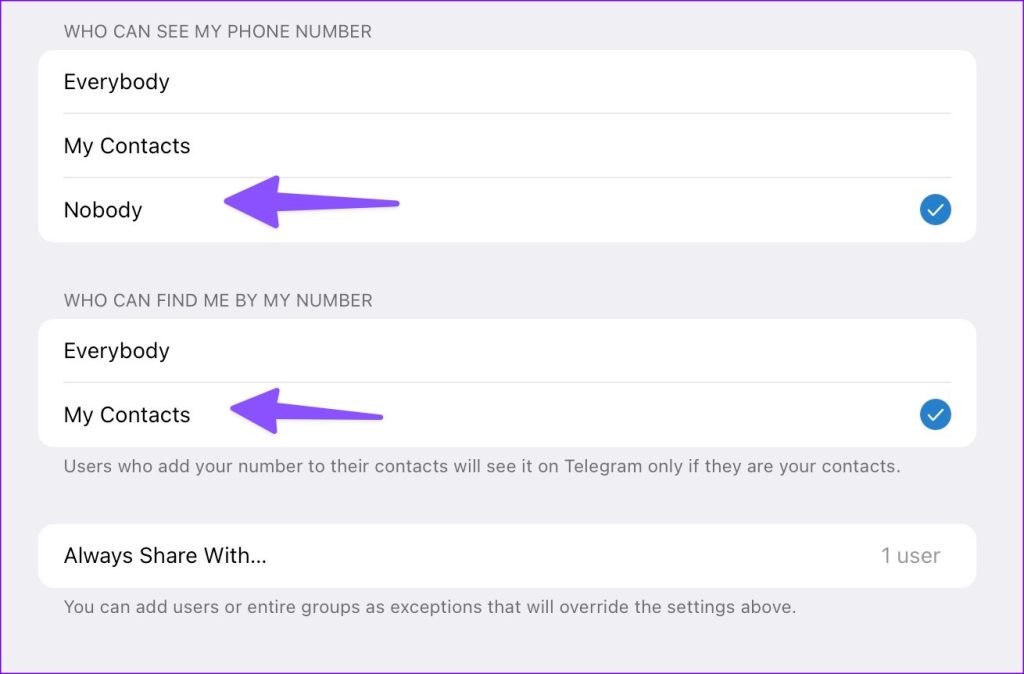Viewport: 1024px width, 674px height.
Task: Click the blue checkmark in the My Contacts finder row
Action: pos(935,414)
